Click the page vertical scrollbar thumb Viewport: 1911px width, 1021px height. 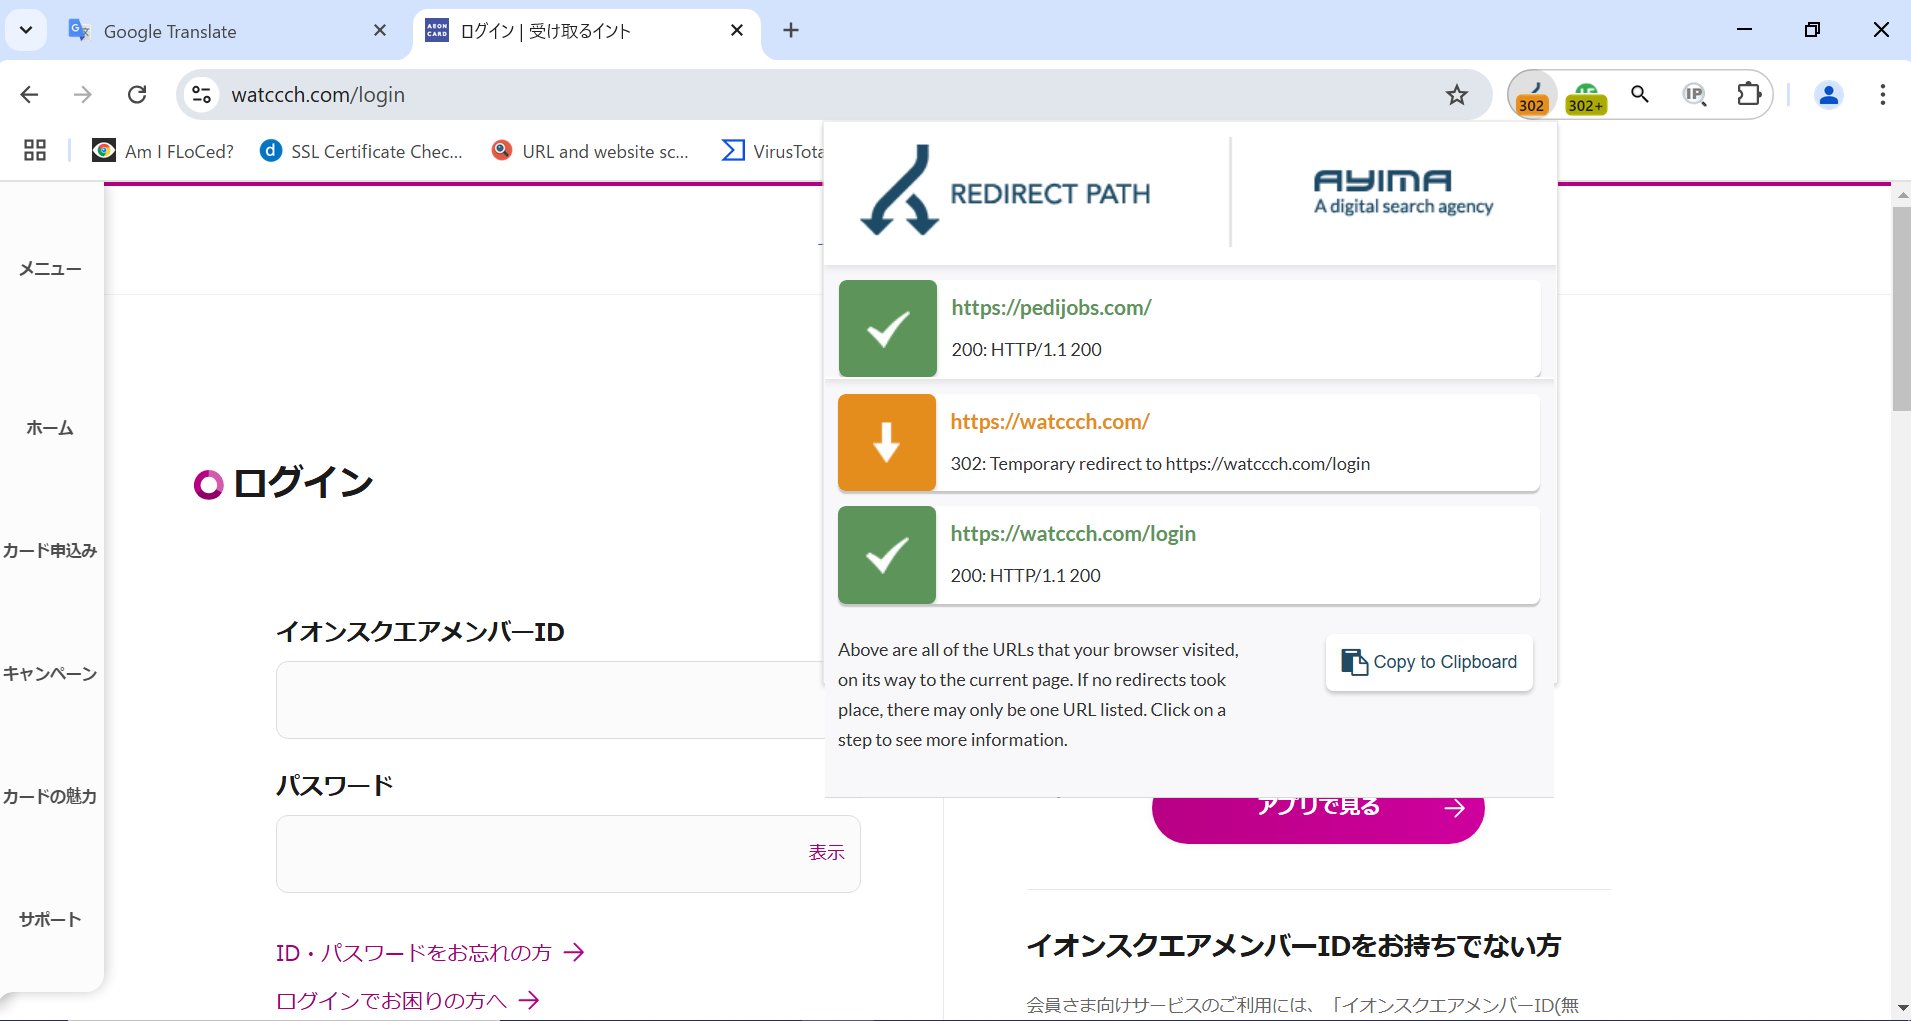click(1901, 308)
